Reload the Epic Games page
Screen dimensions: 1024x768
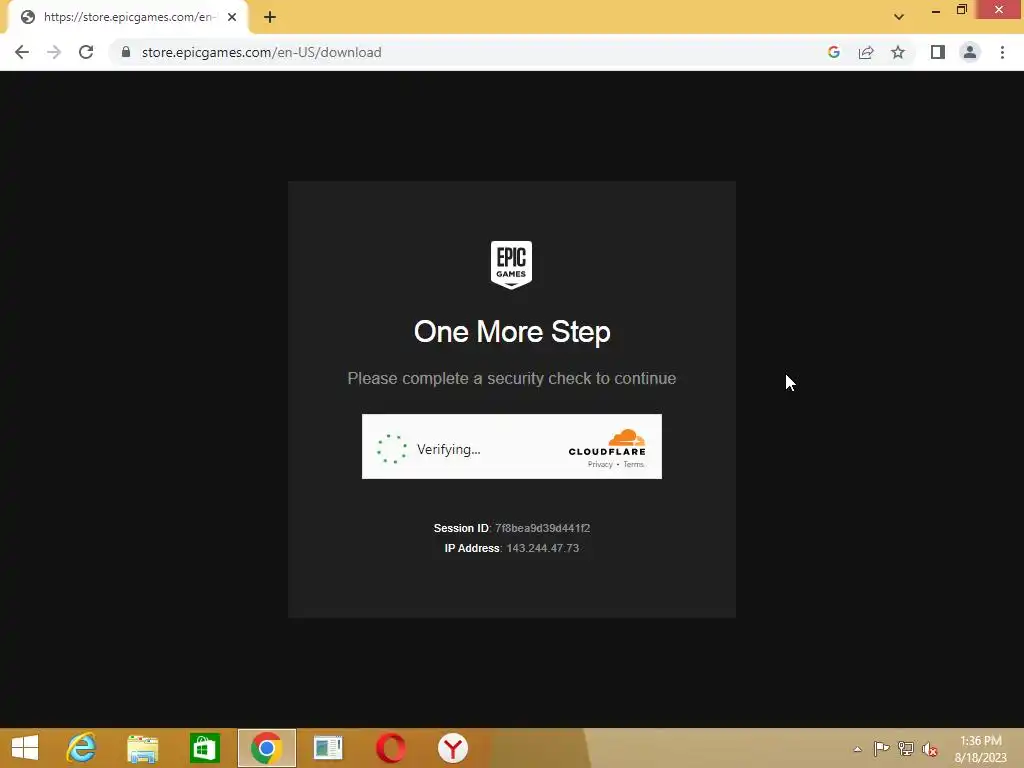pos(86,52)
